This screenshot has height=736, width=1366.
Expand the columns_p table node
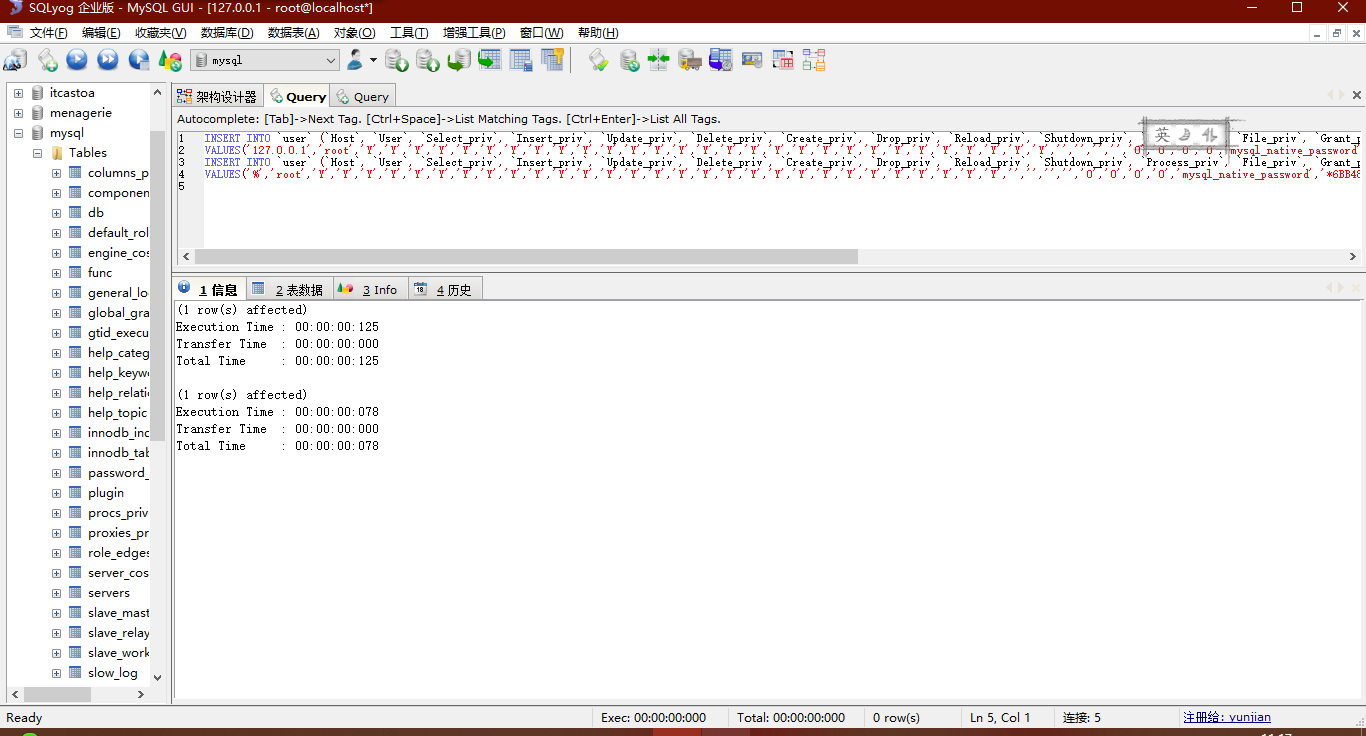click(x=56, y=173)
